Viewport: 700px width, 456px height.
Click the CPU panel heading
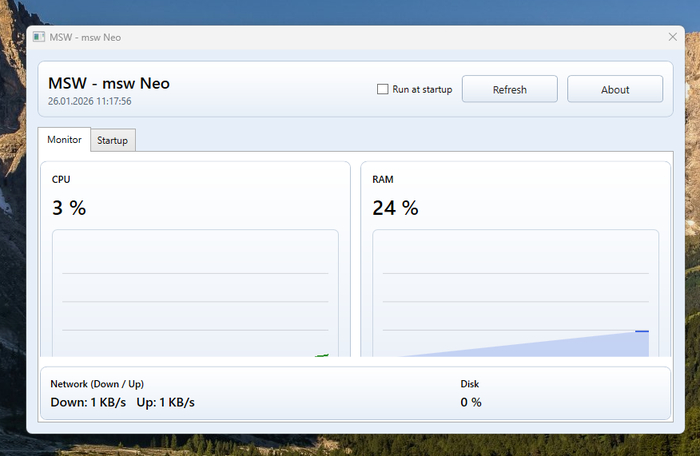[x=61, y=180]
